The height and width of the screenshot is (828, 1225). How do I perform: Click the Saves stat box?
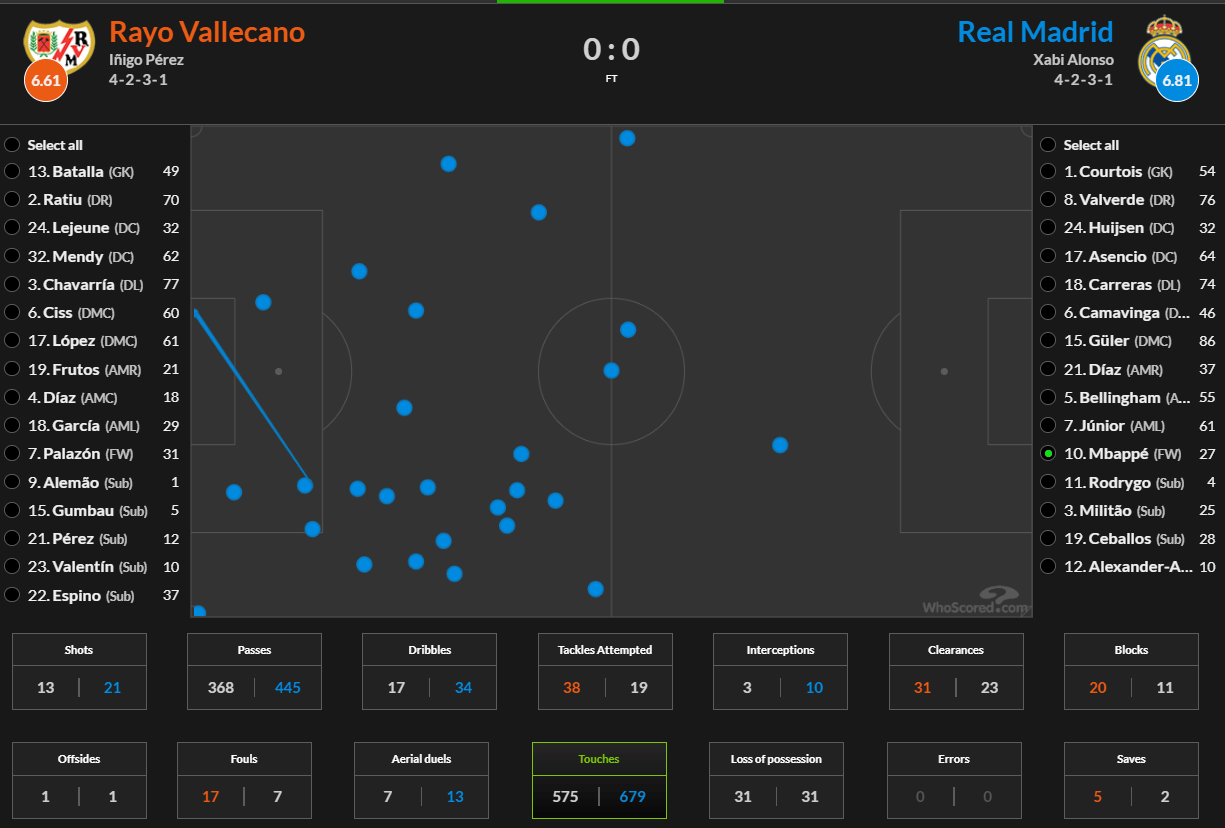point(1131,780)
